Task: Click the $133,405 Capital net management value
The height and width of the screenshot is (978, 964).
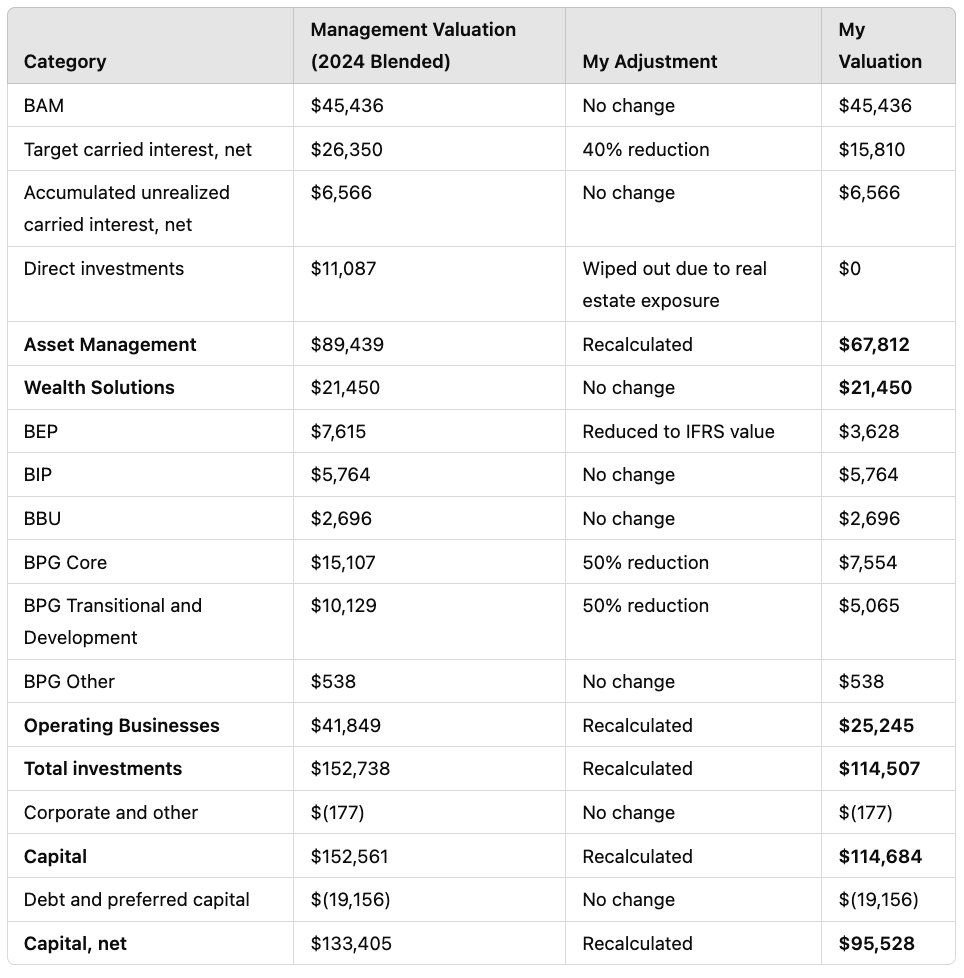Action: [349, 943]
